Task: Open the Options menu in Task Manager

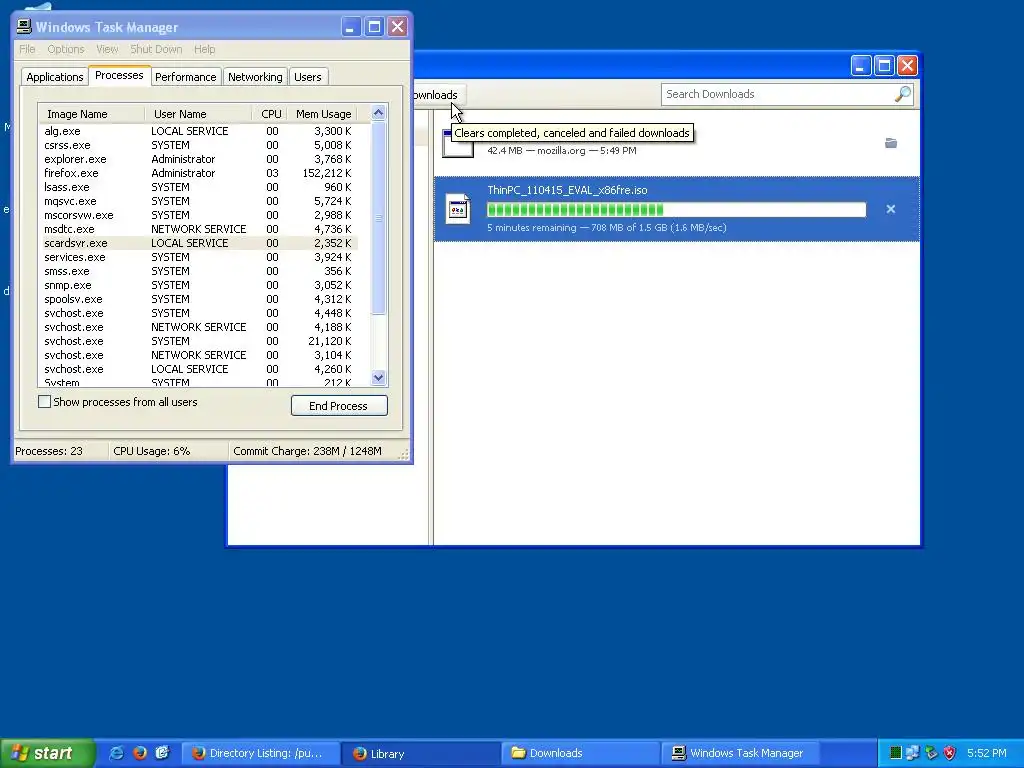Action: [x=65, y=49]
